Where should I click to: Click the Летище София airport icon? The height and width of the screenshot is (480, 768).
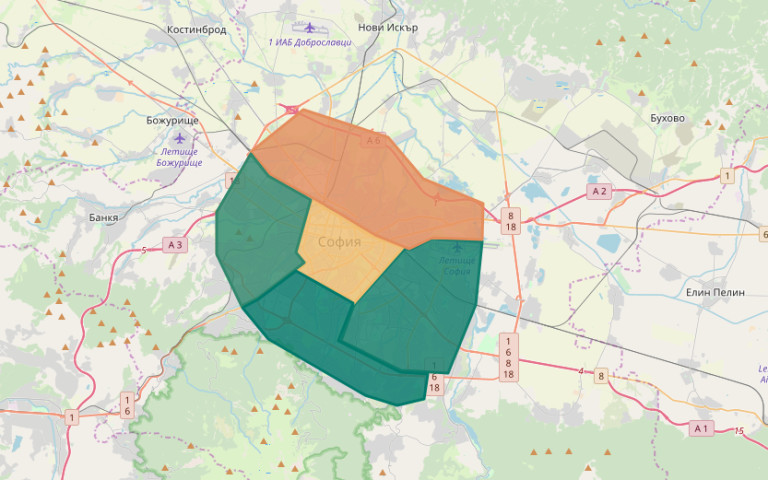459,247
